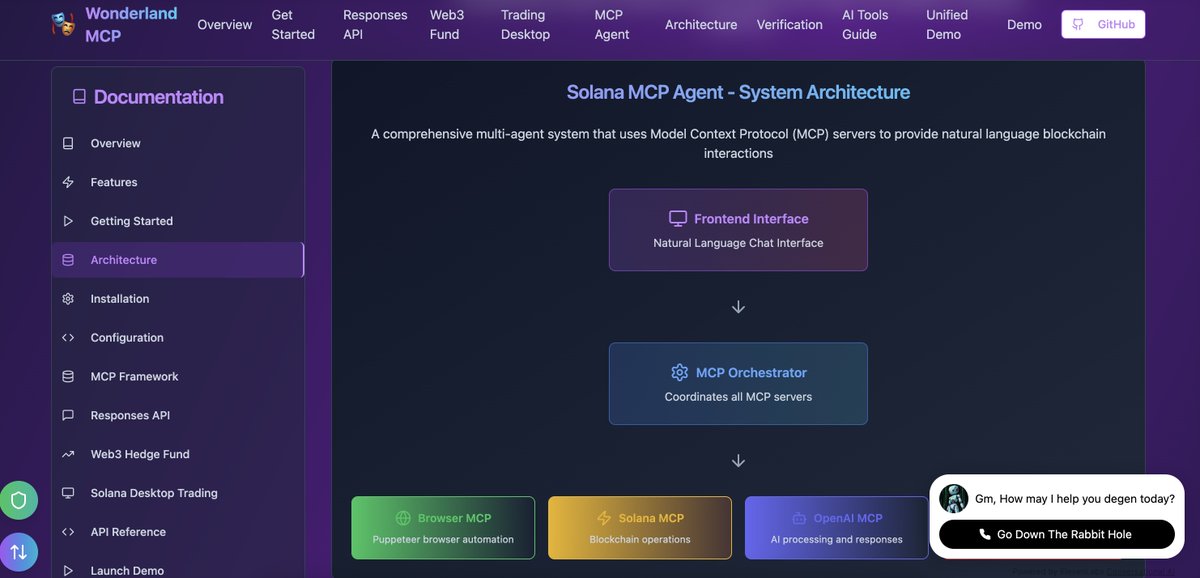1200x578 pixels.
Task: Open MCP Agent in top navigation
Action: click(x=612, y=24)
